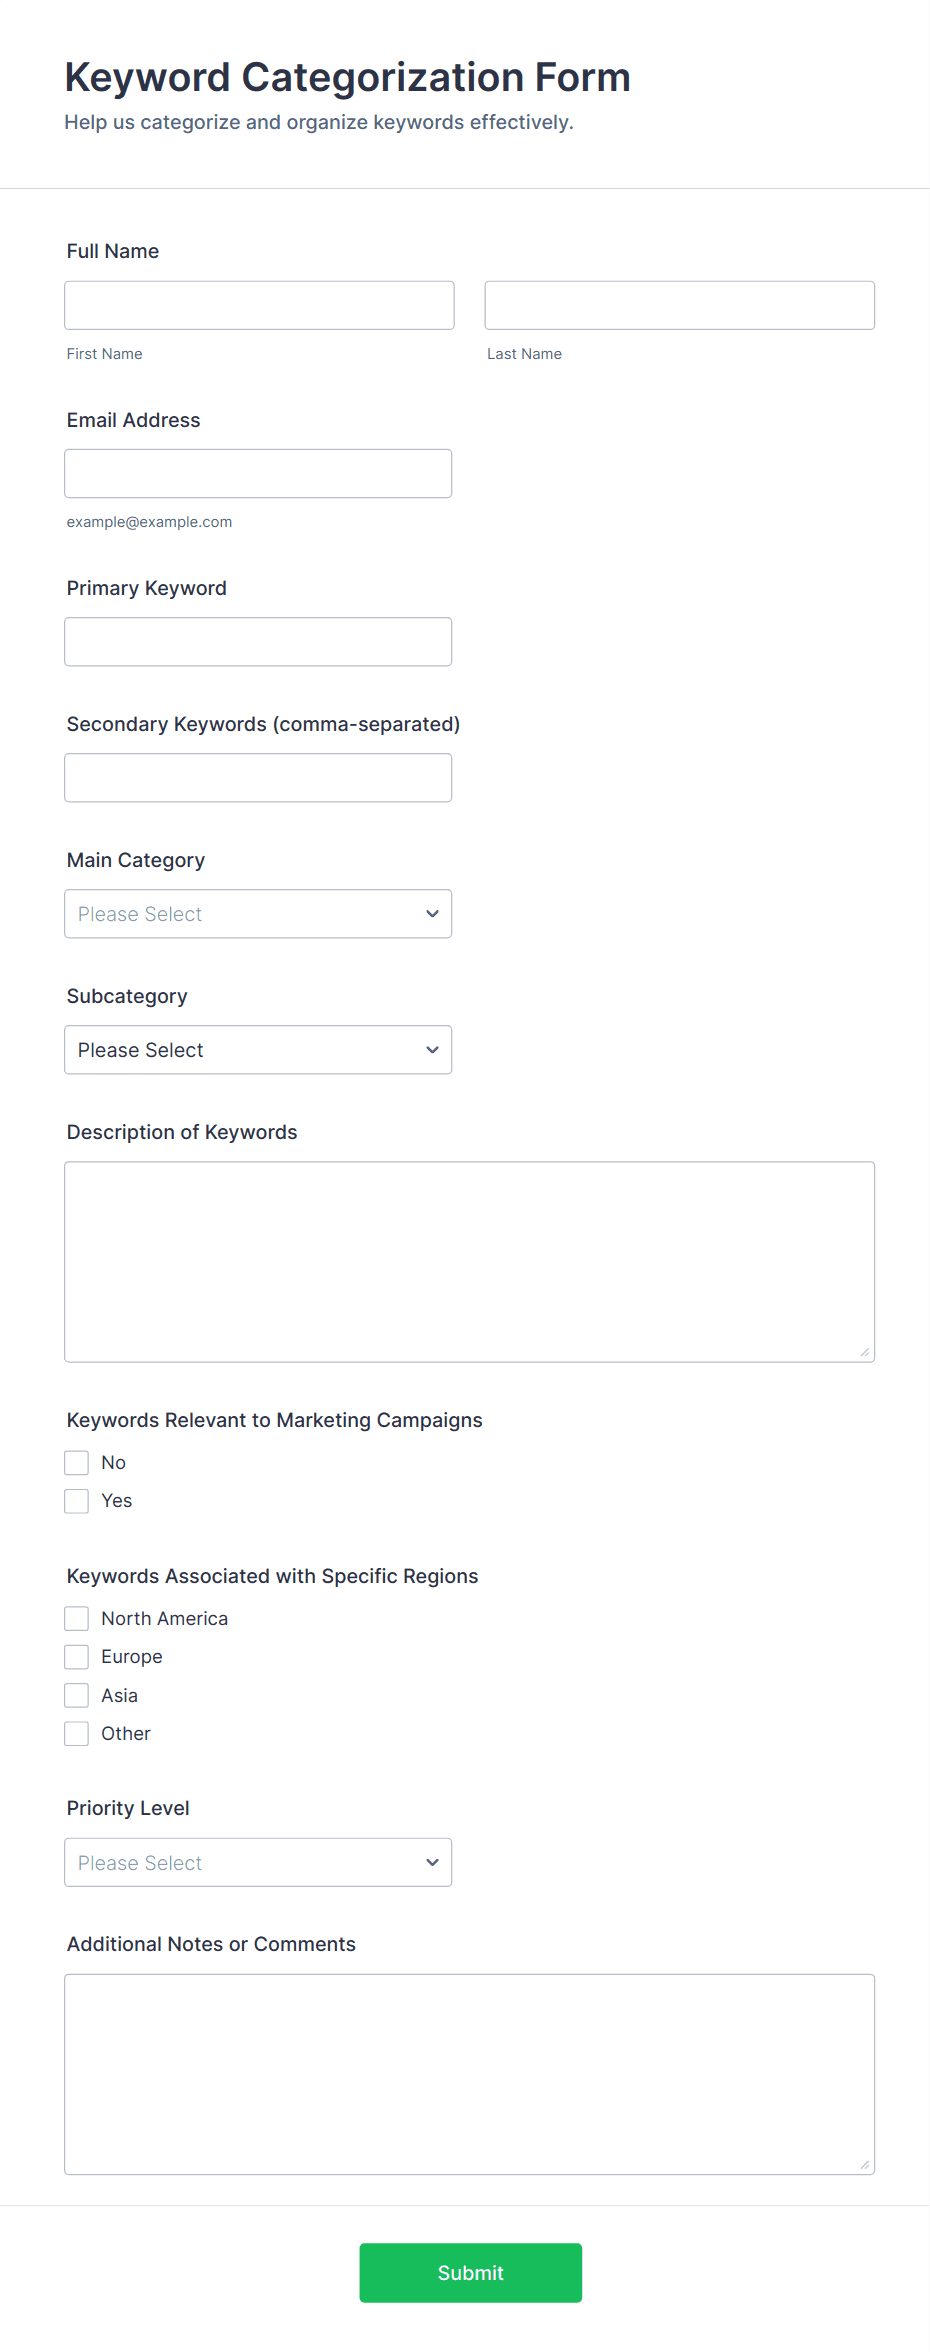Check the Asia region checkbox
The image size is (930, 2352).
(x=77, y=1695)
